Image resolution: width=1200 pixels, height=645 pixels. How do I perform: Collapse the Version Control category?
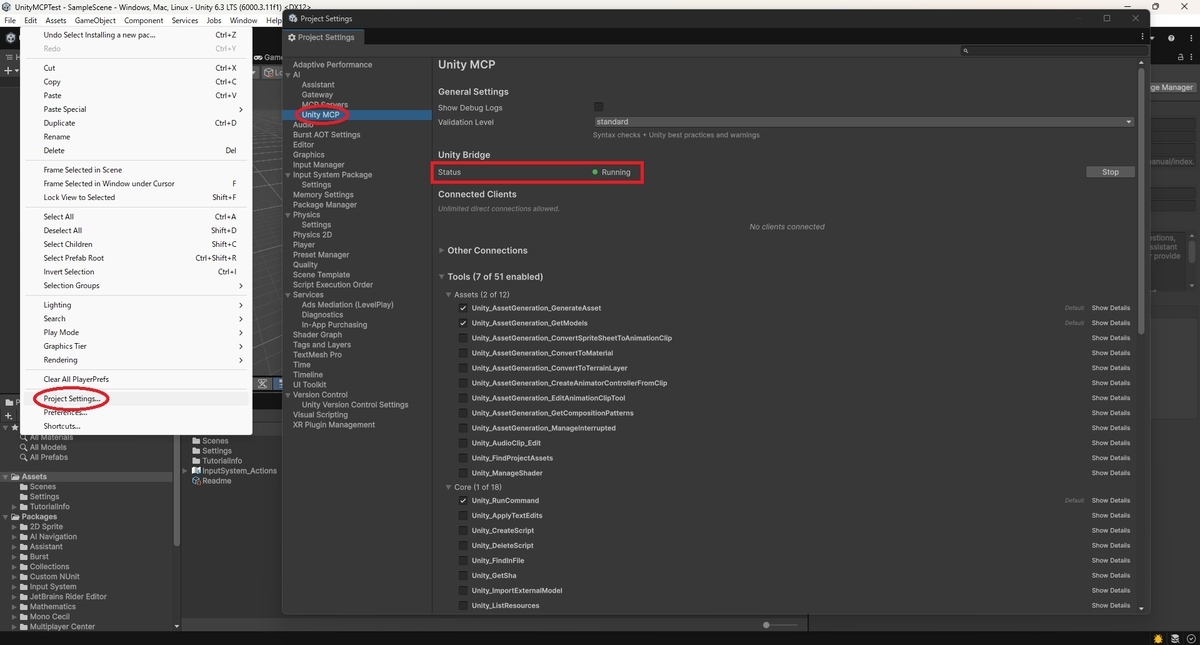pos(288,395)
